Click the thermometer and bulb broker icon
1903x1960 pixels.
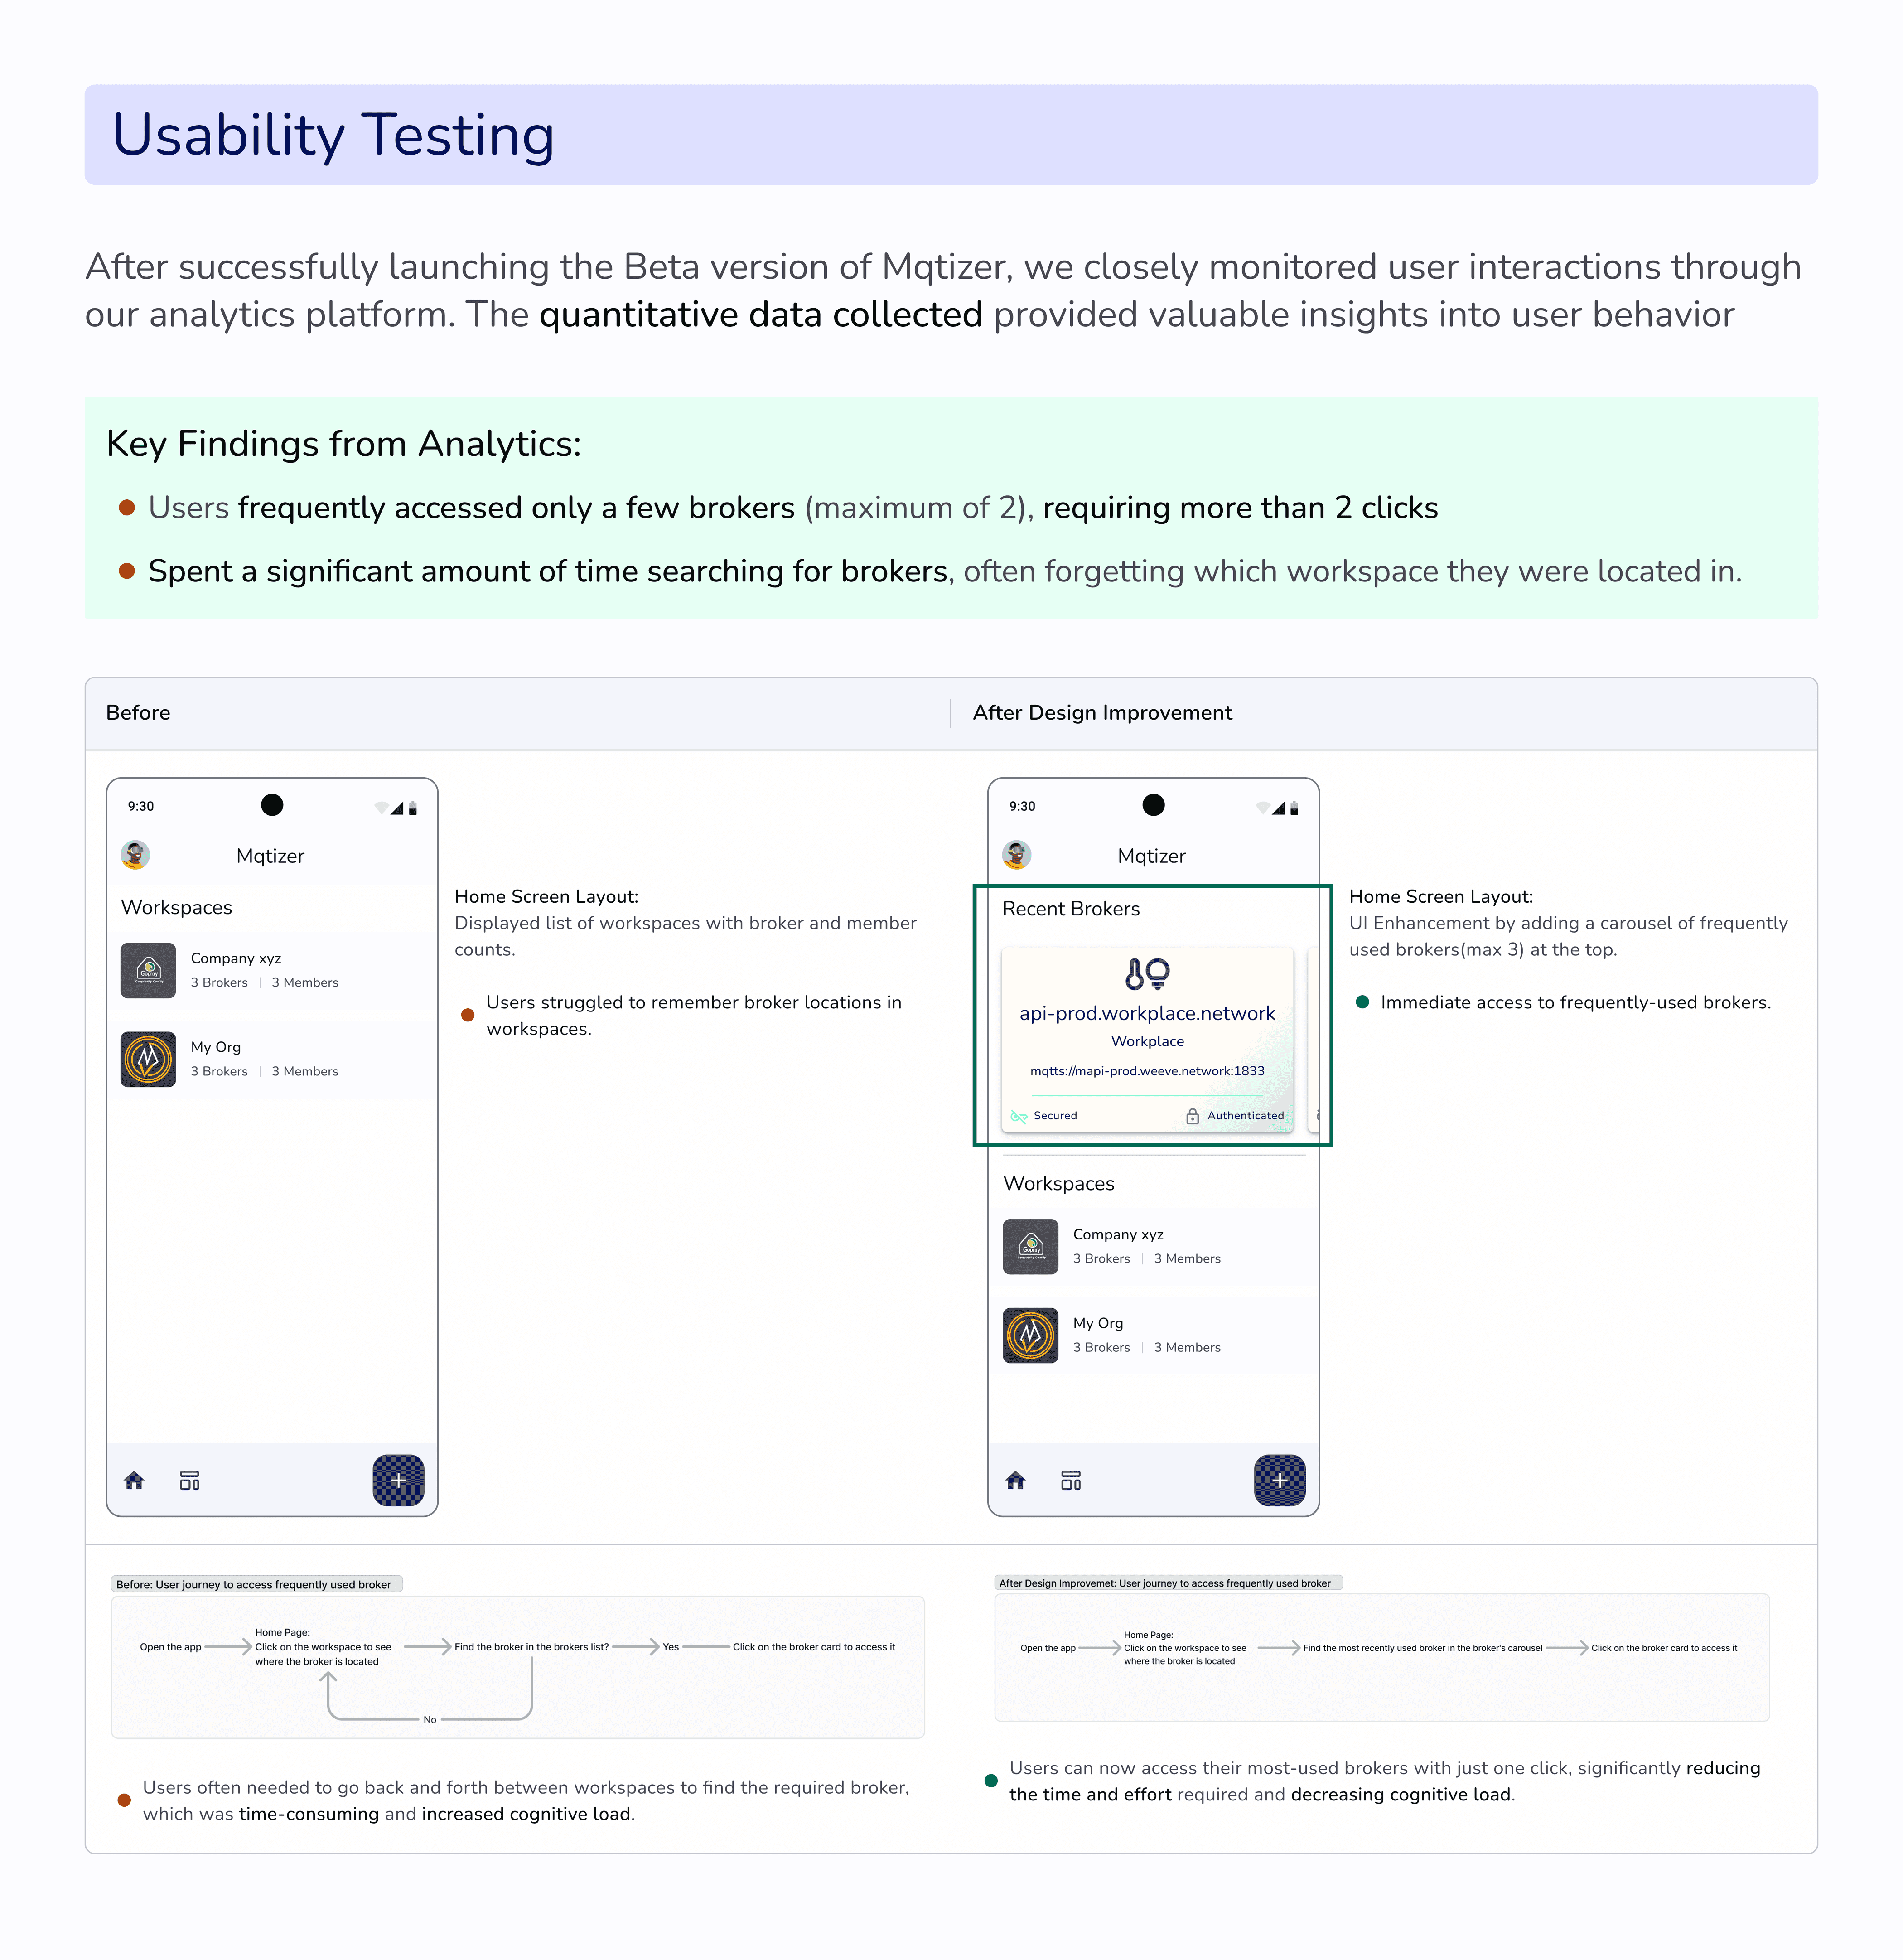[x=1147, y=973]
